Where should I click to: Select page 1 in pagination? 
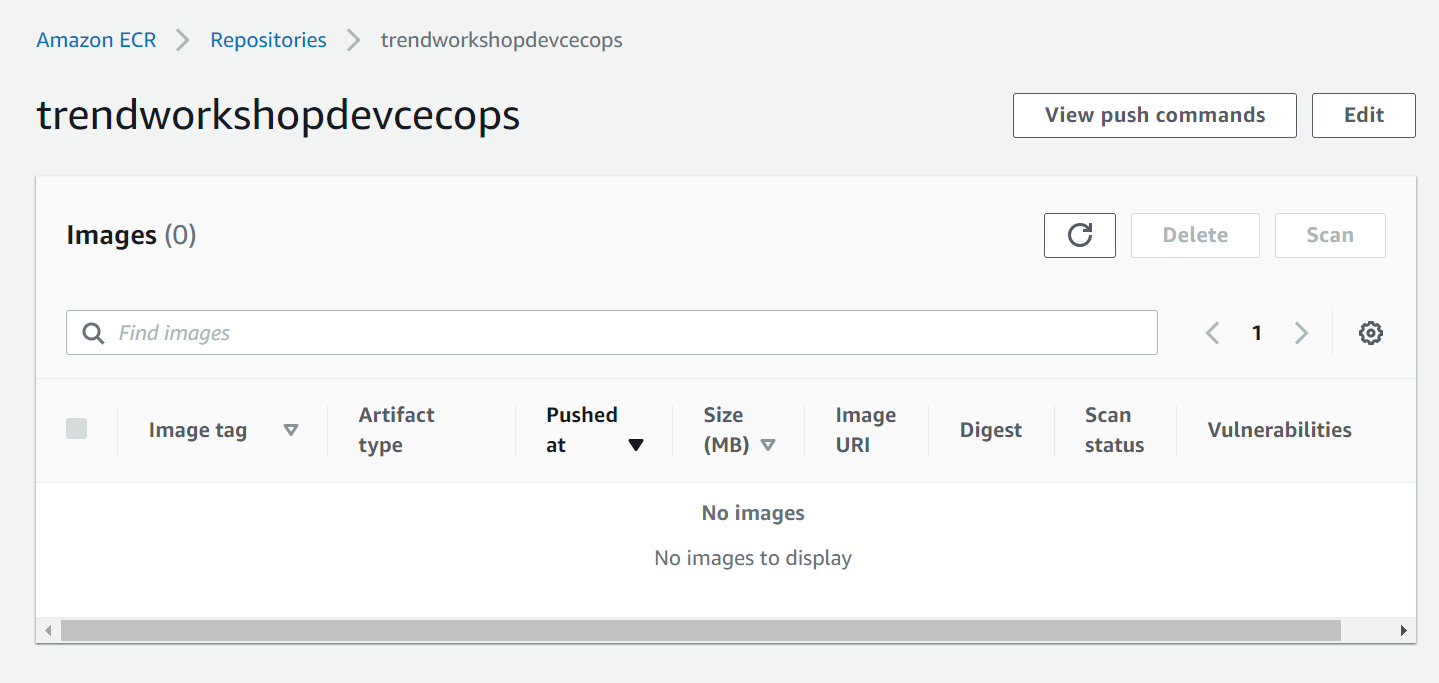(x=1257, y=333)
